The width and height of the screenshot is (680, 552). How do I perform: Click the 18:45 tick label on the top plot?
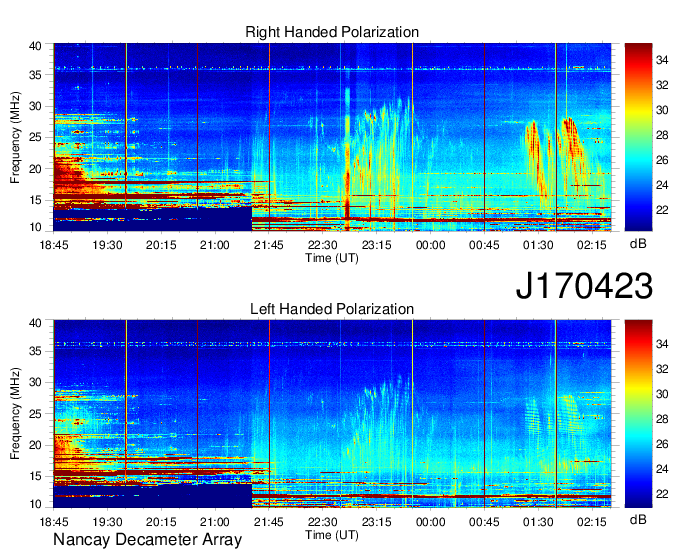(x=54, y=245)
